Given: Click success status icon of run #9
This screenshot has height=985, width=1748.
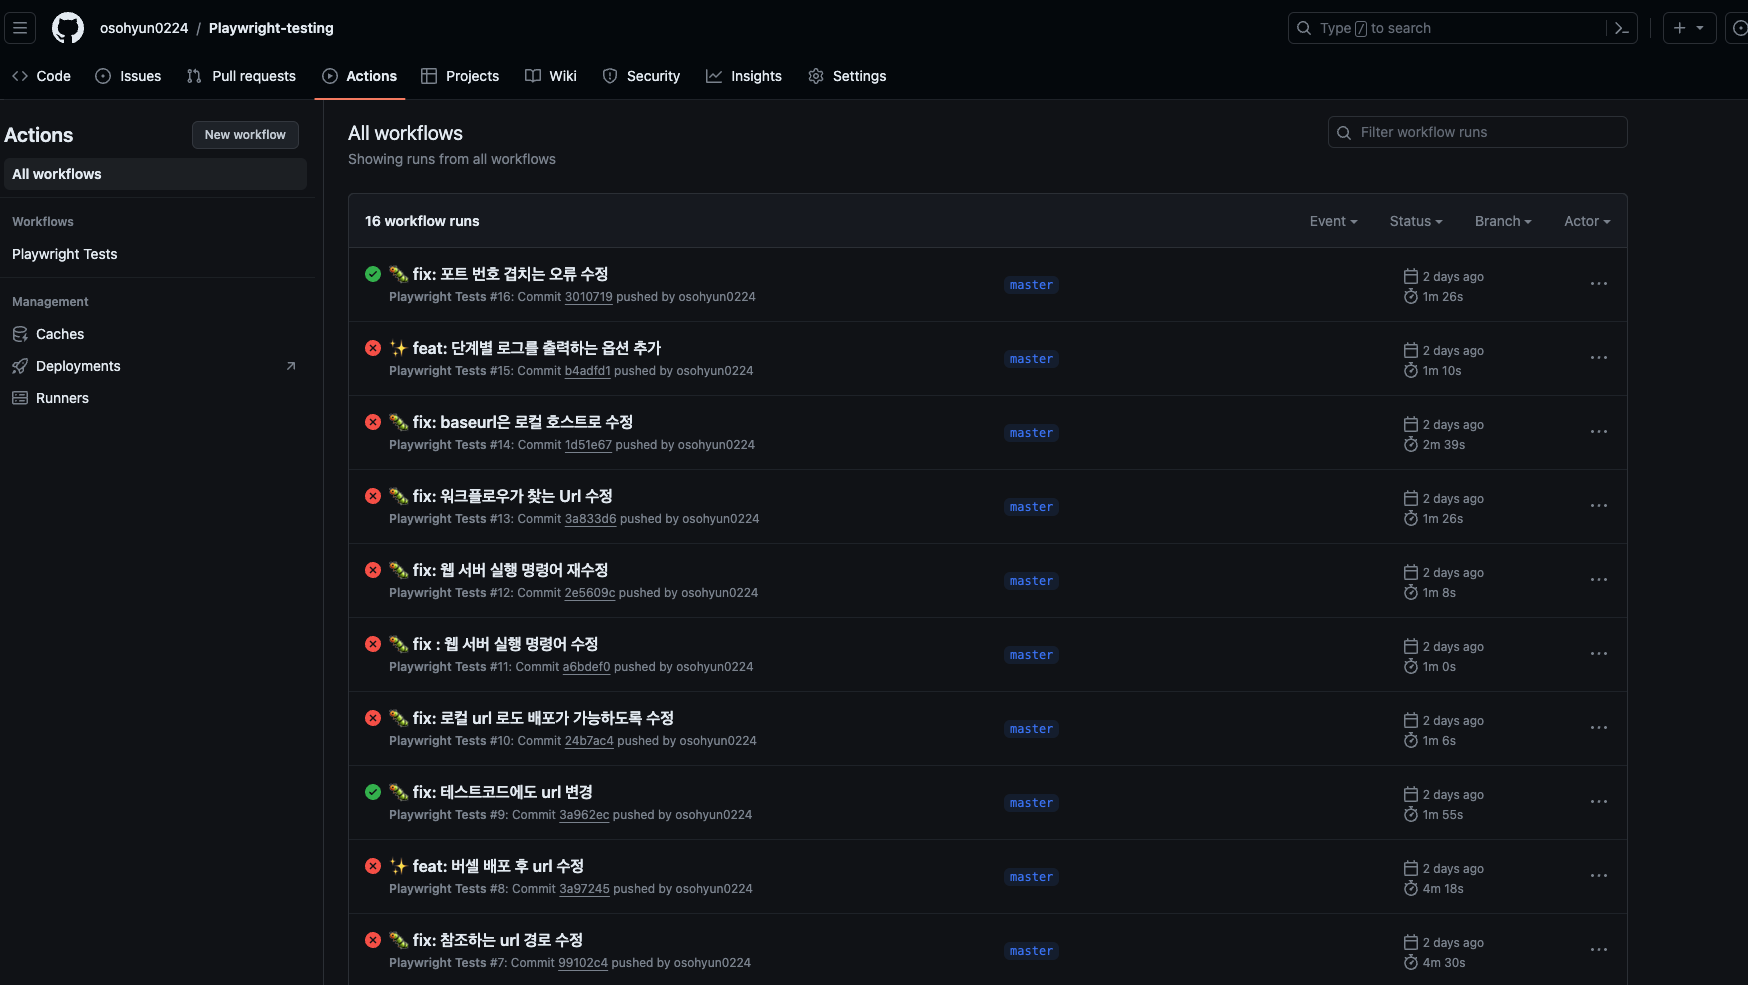Looking at the screenshot, I should [x=373, y=792].
